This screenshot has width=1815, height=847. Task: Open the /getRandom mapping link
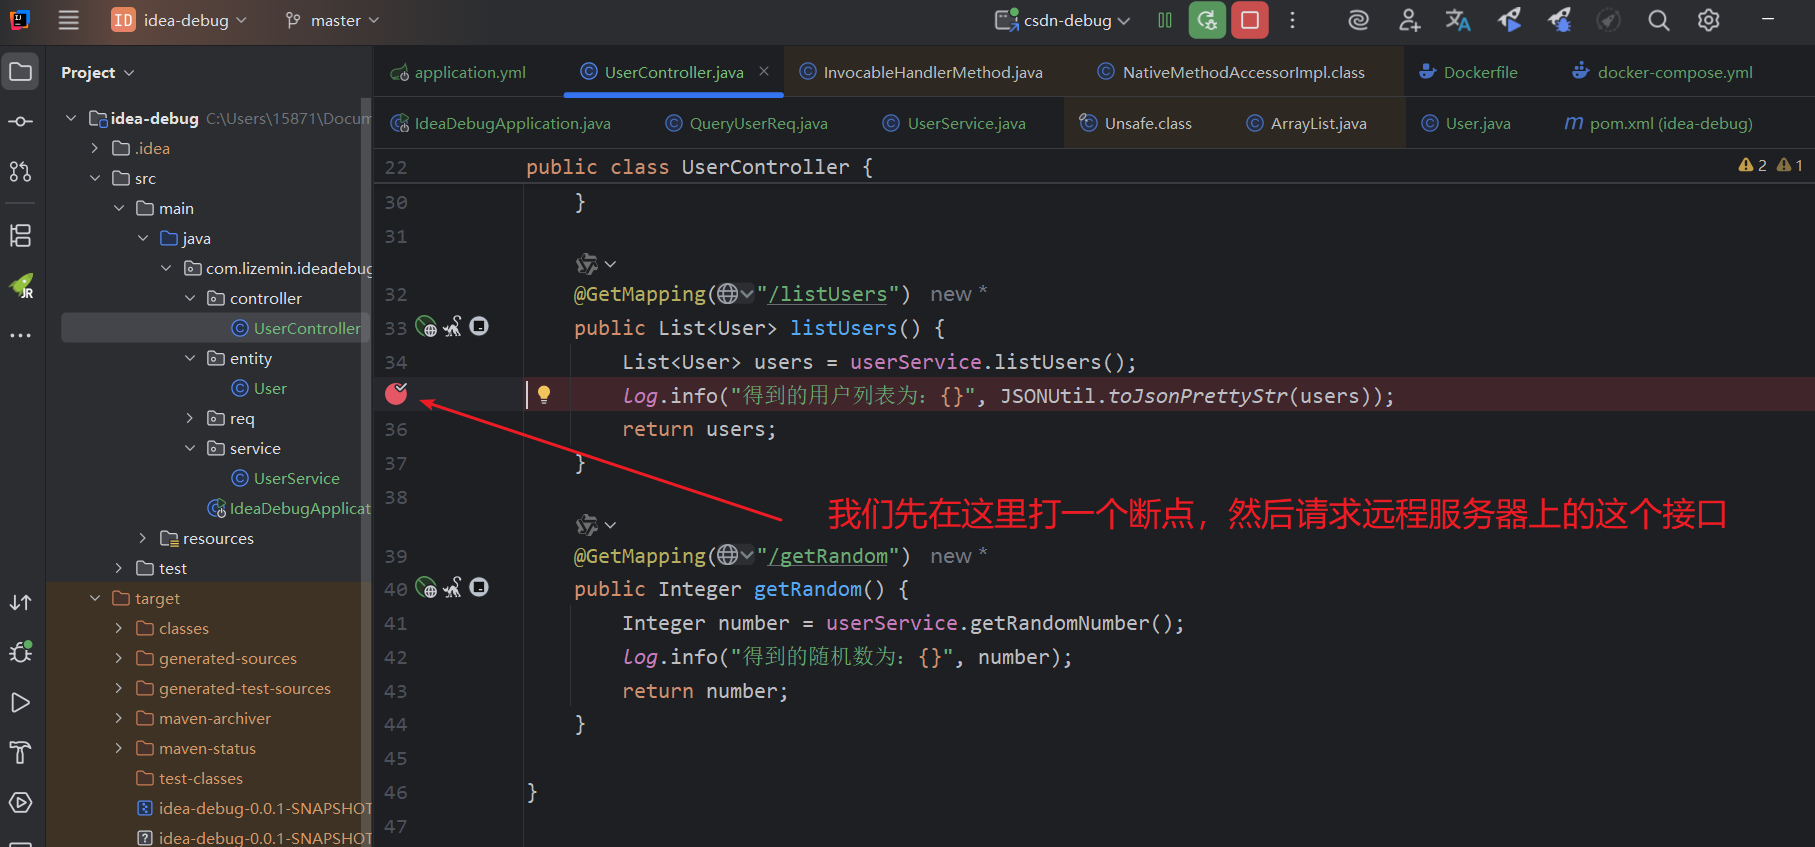827,556
